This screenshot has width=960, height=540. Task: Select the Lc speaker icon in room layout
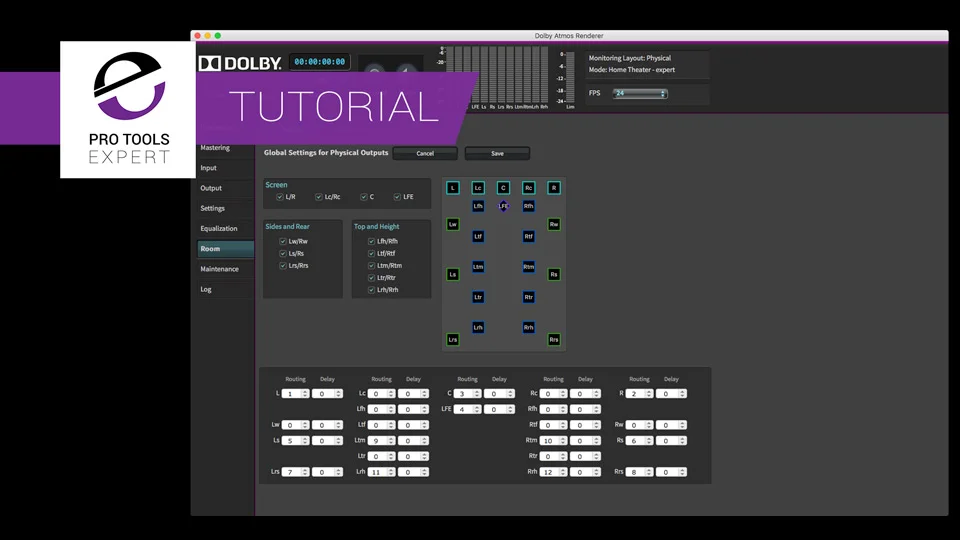coord(478,188)
